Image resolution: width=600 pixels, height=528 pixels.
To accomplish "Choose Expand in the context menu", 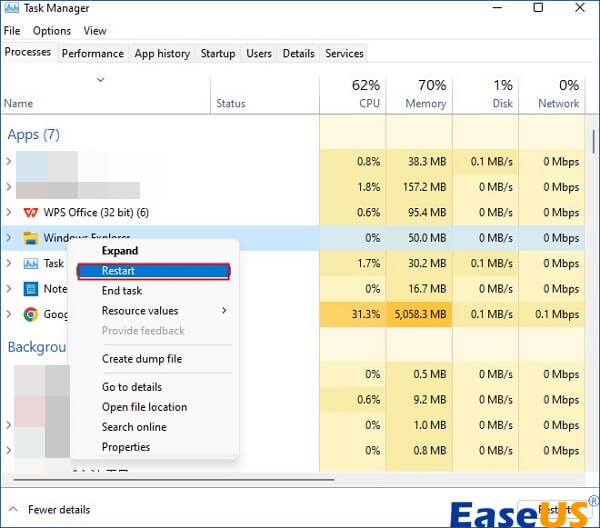I will (x=154, y=251).
